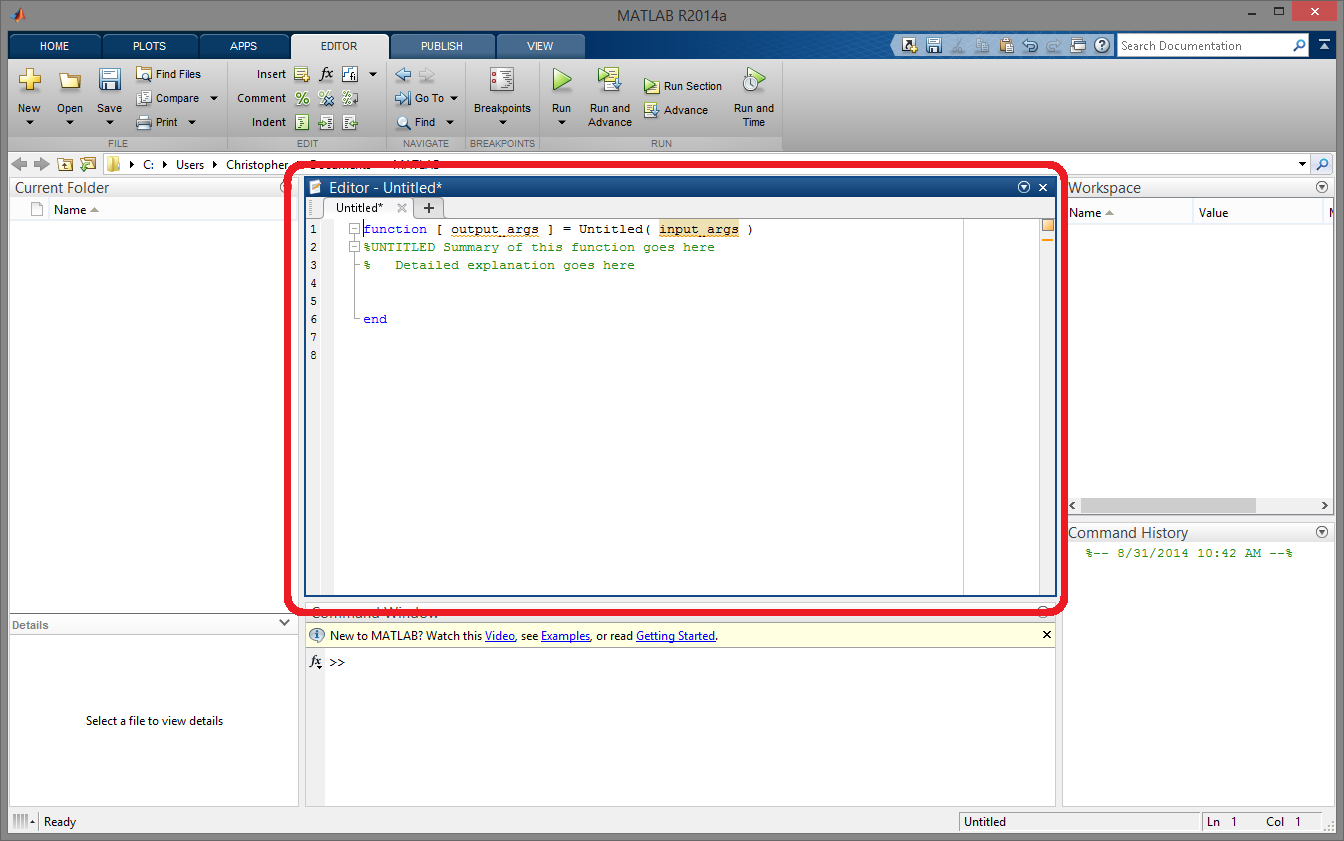Click the Run and Time icon
The height and width of the screenshot is (841, 1344).
[x=754, y=80]
